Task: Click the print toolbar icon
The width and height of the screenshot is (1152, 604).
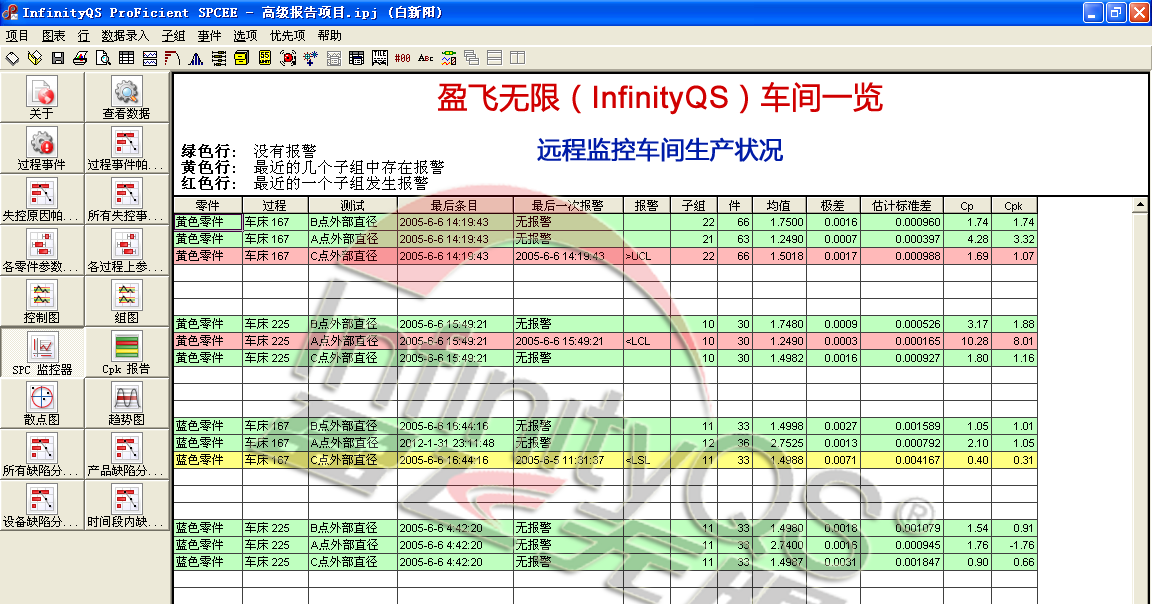Action: coord(80,58)
